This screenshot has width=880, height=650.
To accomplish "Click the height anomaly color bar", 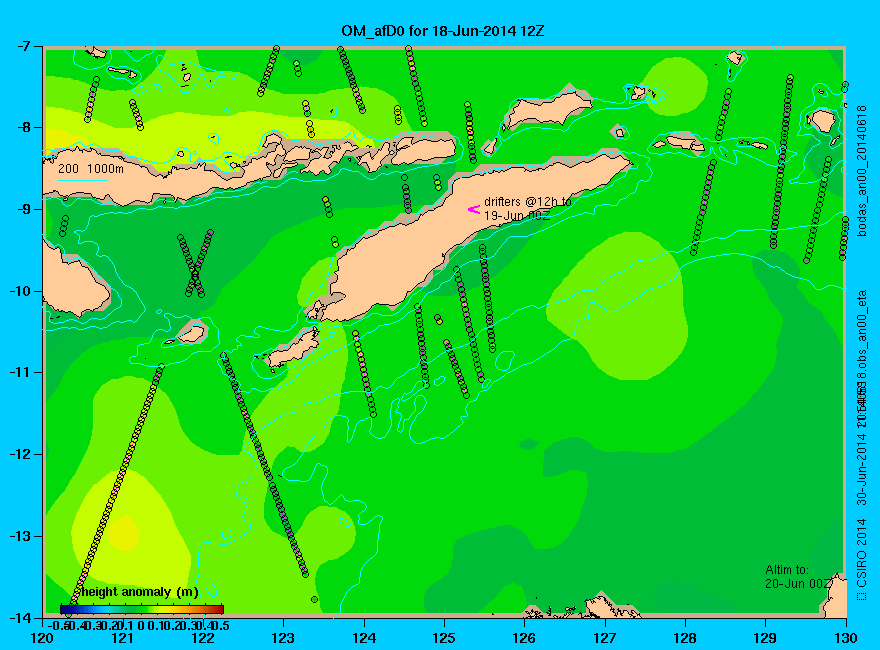I will (142, 609).
